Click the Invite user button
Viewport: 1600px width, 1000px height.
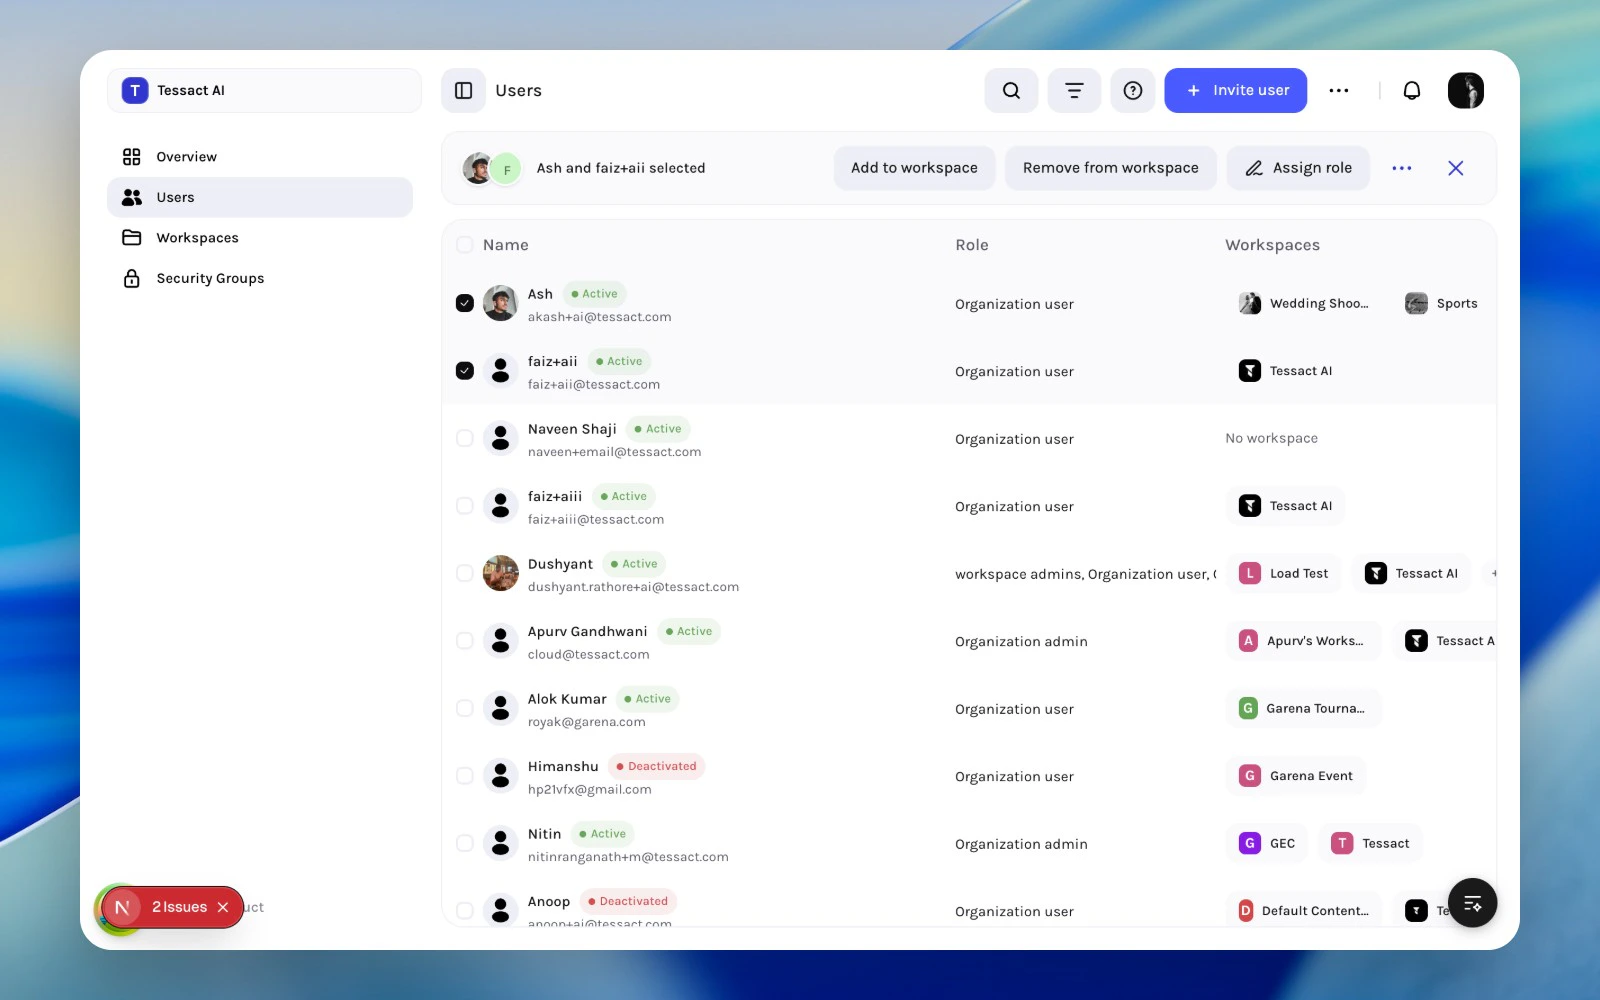click(x=1236, y=91)
